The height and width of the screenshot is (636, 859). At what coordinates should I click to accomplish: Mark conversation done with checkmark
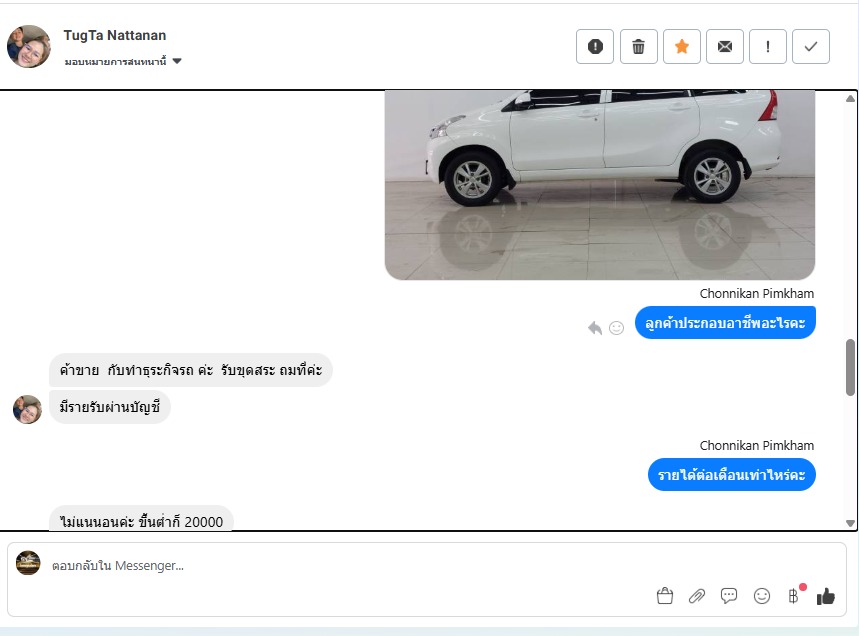811,47
